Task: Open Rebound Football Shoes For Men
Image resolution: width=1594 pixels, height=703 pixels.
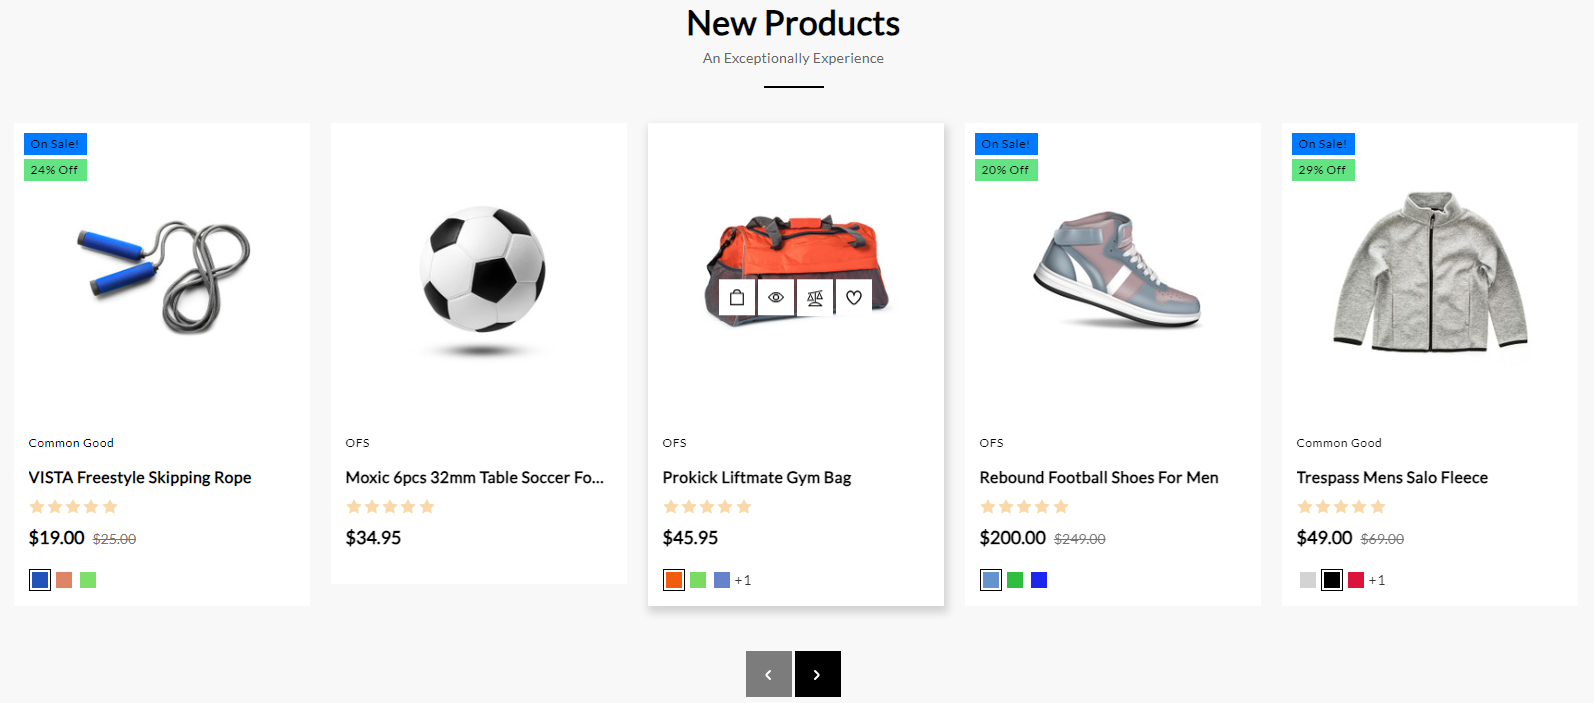Action: [x=1099, y=478]
